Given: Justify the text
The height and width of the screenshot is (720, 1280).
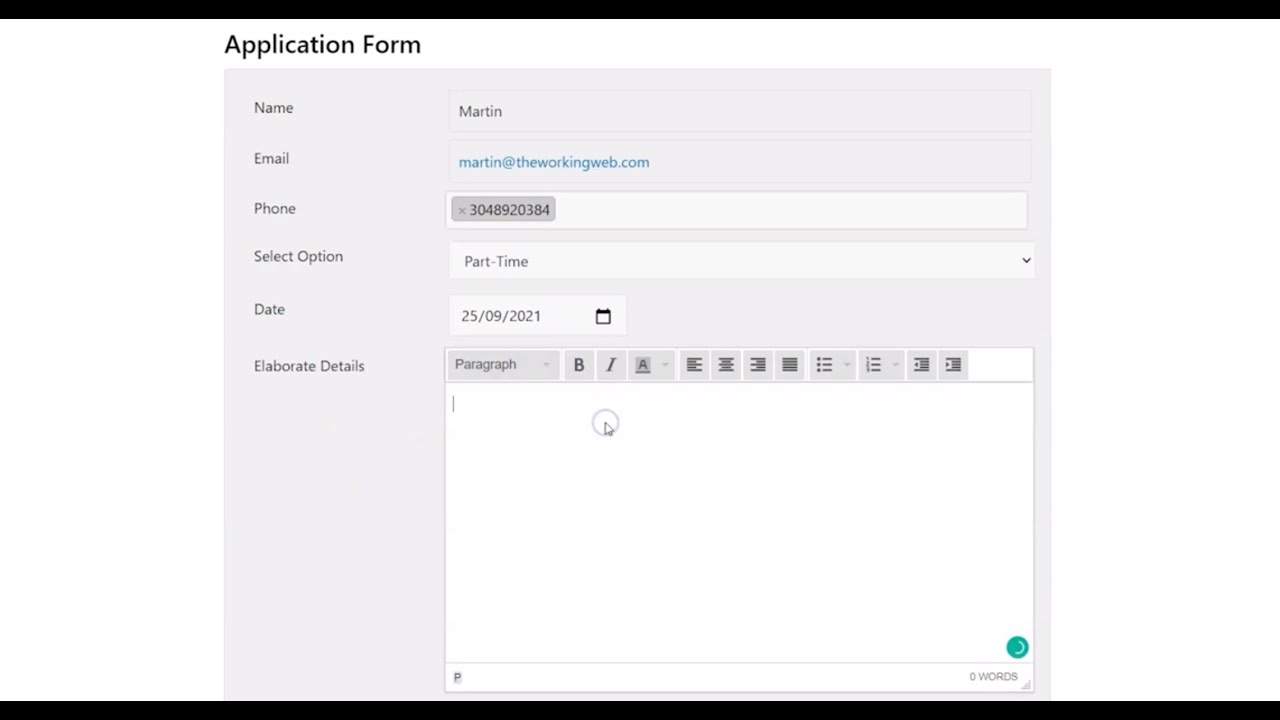Looking at the screenshot, I should [x=790, y=365].
